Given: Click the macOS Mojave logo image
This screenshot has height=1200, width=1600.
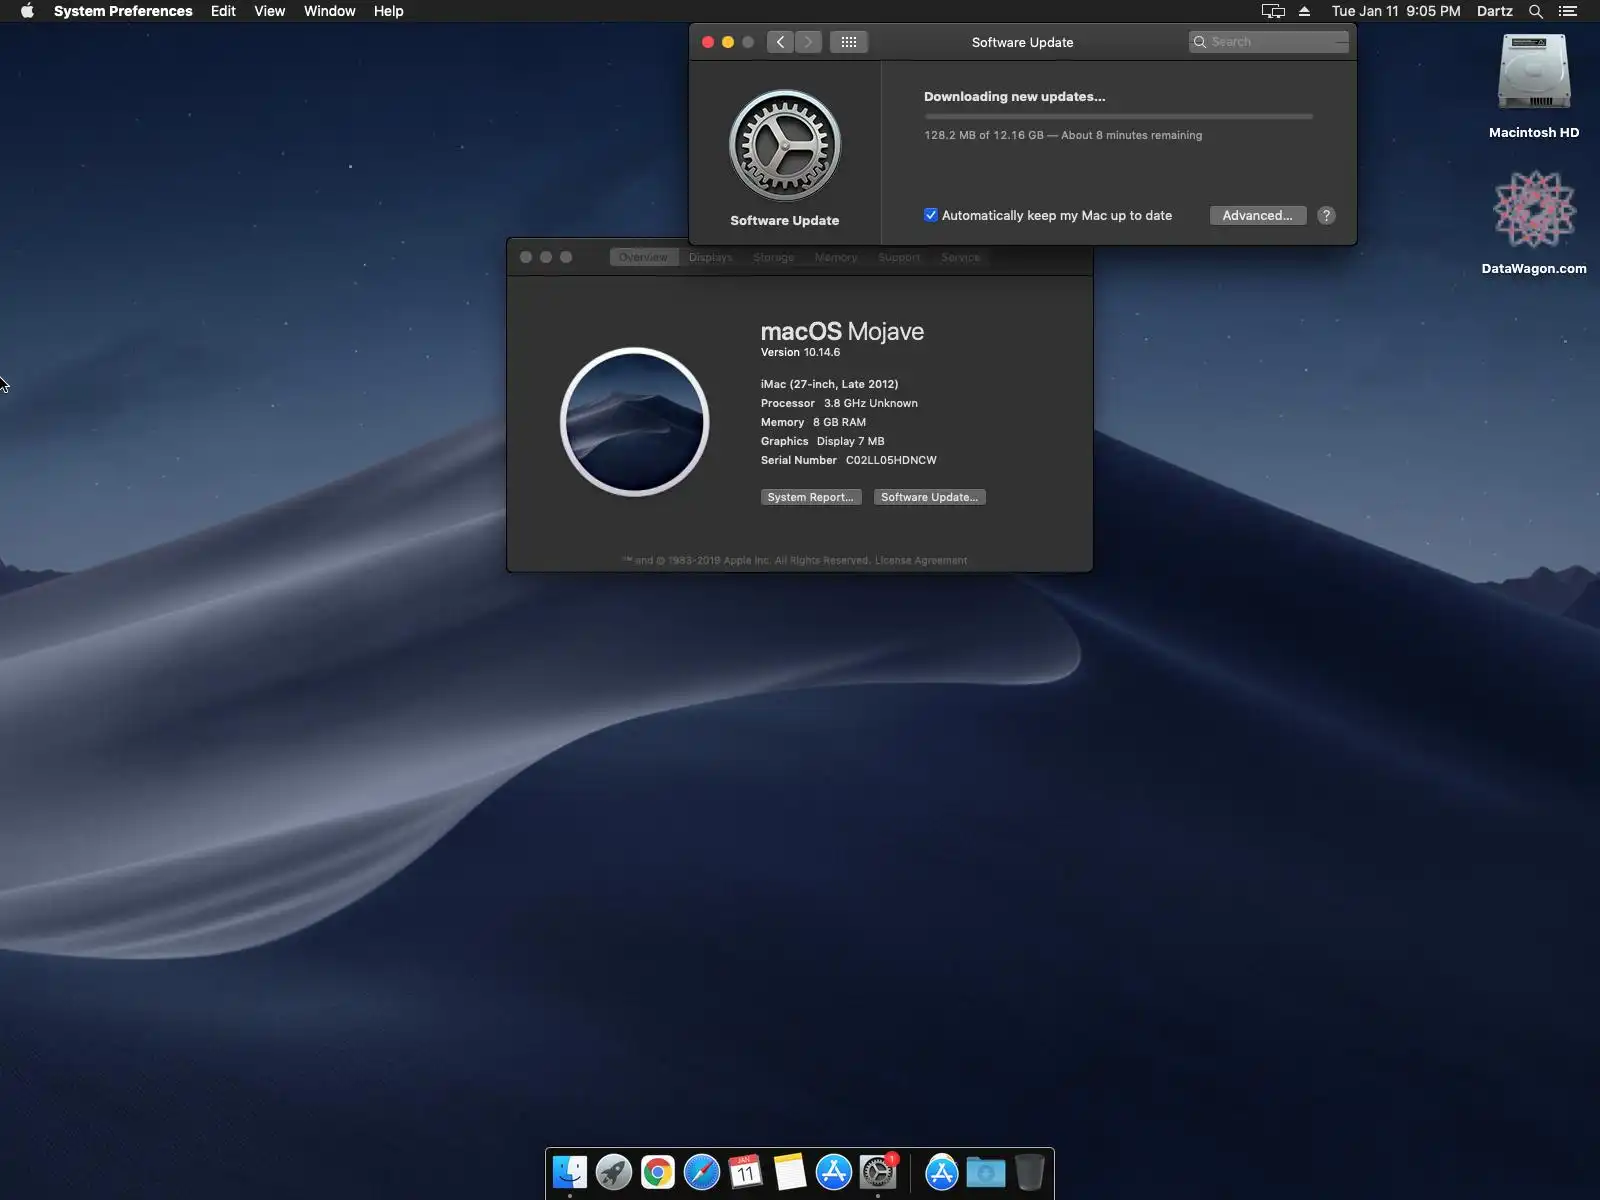Looking at the screenshot, I should [635, 422].
